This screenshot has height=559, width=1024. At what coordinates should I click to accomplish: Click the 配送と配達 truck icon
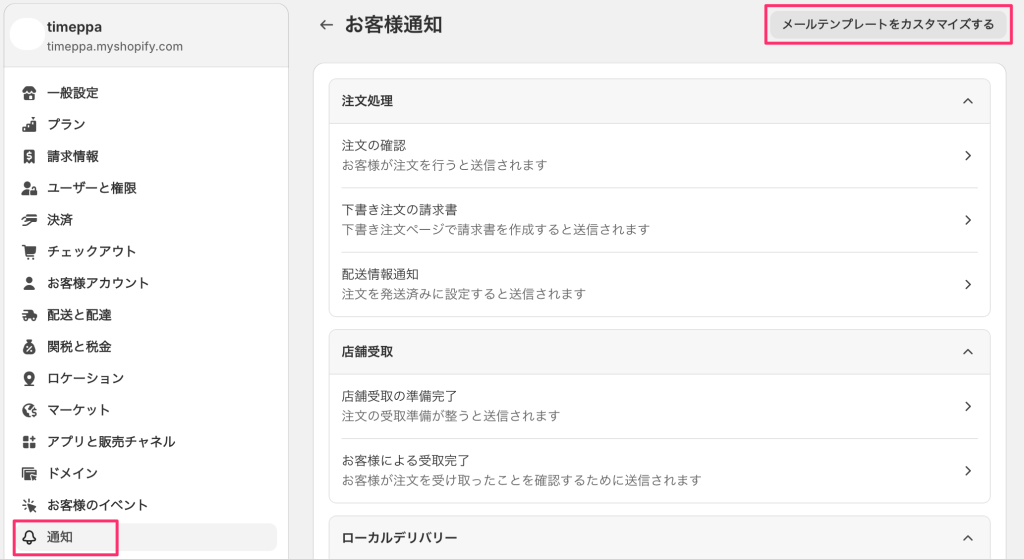click(29, 315)
